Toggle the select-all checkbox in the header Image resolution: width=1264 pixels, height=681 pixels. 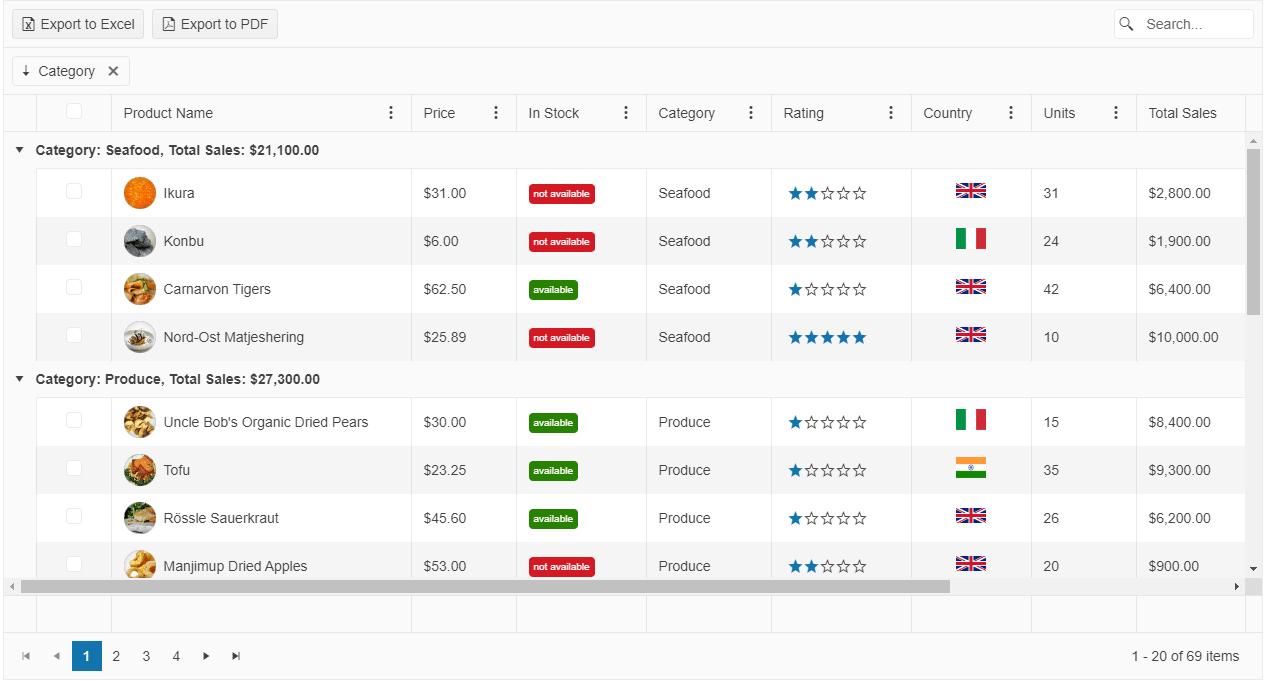[x=73, y=111]
